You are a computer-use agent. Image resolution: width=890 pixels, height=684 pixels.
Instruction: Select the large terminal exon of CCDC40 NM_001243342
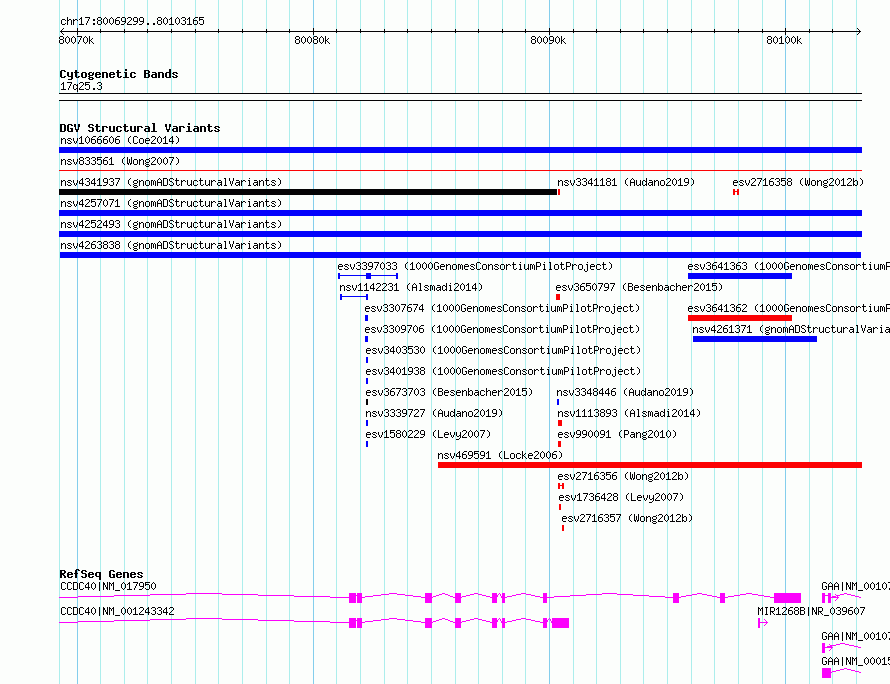tap(560, 623)
